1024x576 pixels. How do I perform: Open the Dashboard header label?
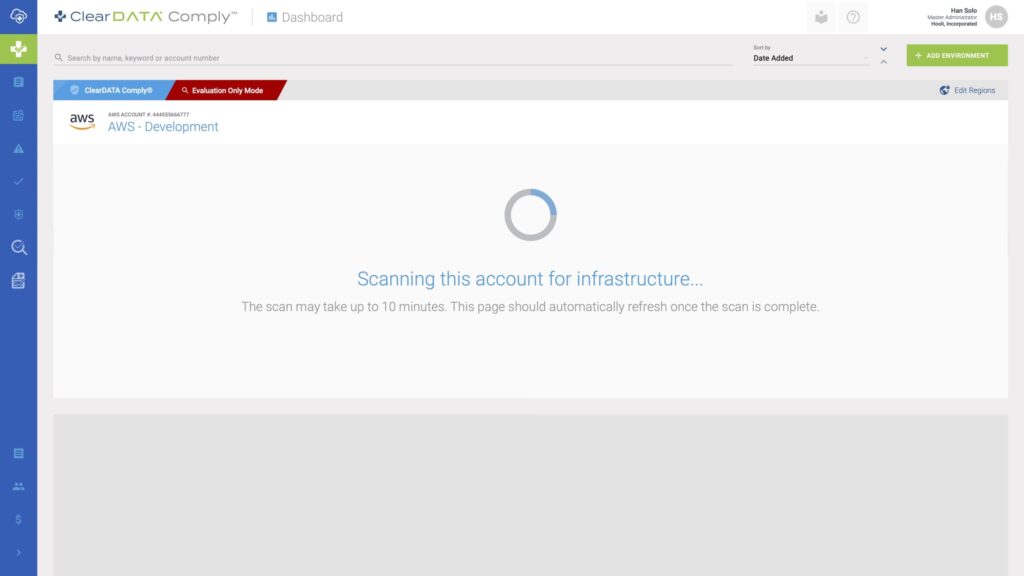312,18
